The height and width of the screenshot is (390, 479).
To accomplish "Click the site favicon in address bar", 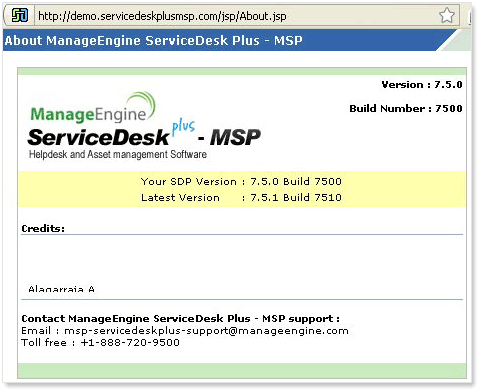I will point(20,15).
